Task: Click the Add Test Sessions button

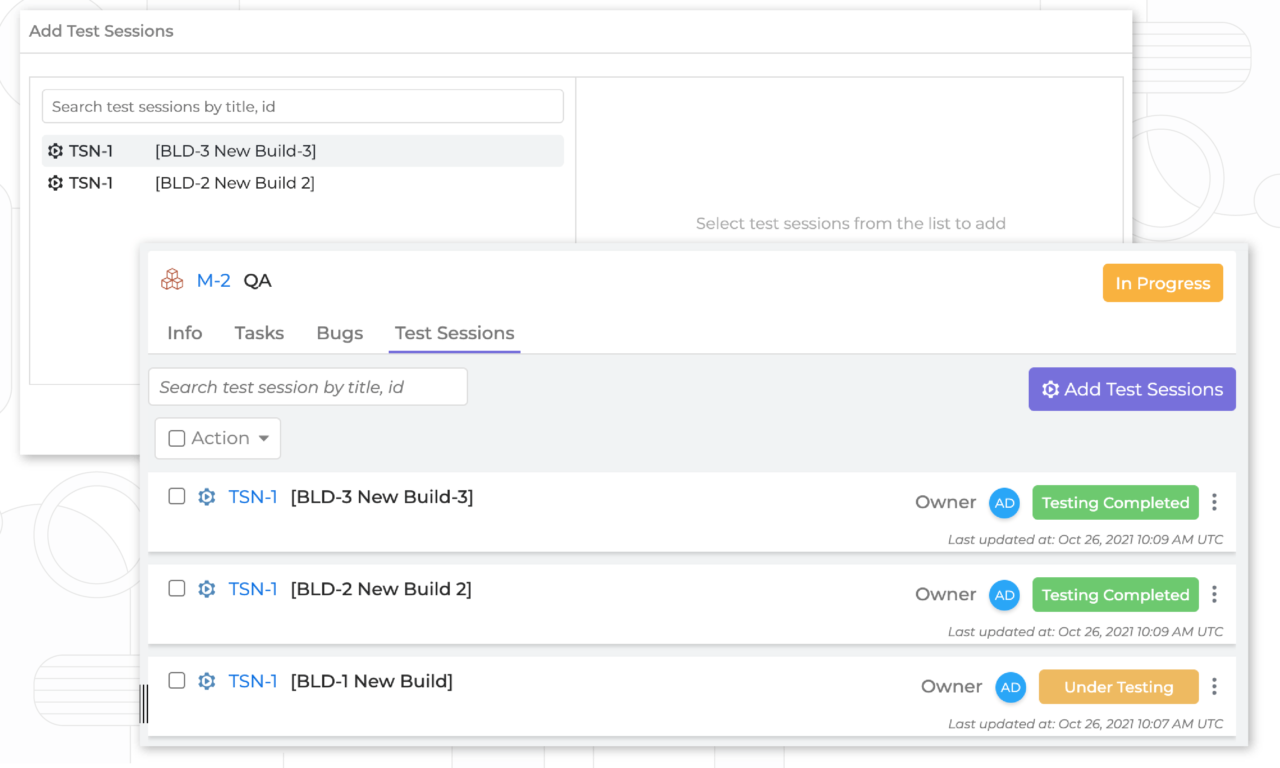Action: click(1132, 389)
